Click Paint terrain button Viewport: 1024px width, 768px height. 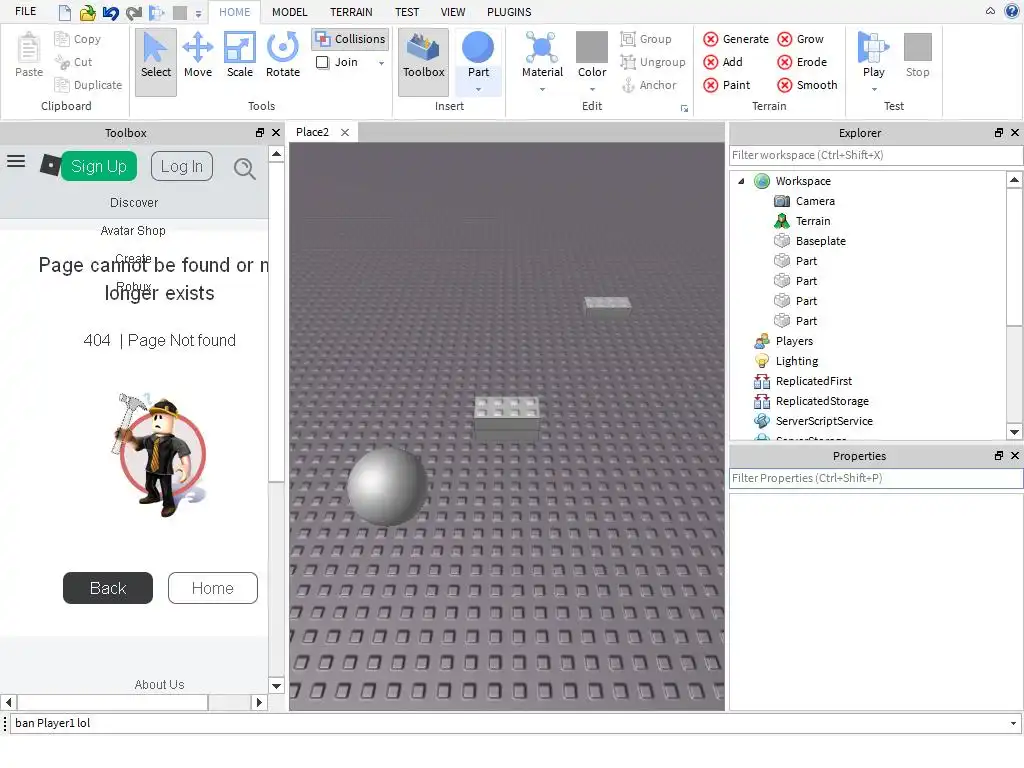[x=727, y=85]
